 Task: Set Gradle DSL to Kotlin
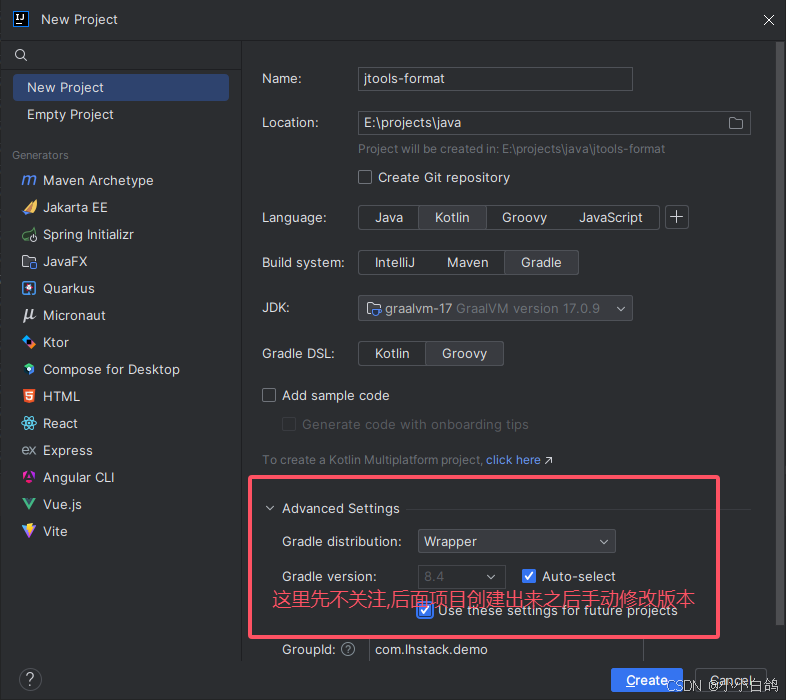pyautogui.click(x=392, y=354)
